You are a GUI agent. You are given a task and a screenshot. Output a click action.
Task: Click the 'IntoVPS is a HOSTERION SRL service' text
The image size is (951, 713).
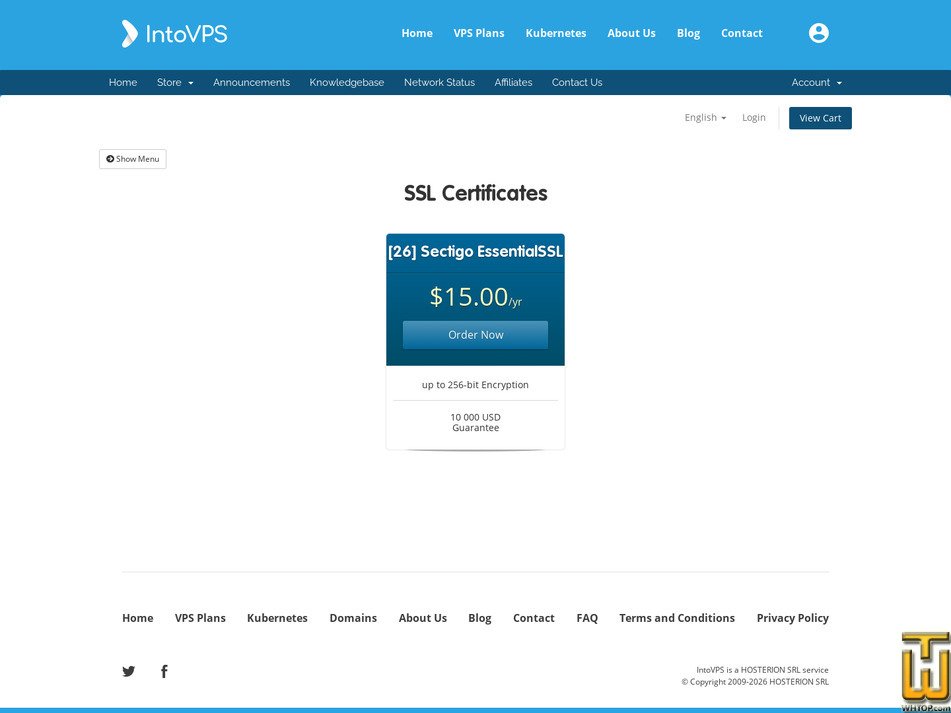coord(762,670)
